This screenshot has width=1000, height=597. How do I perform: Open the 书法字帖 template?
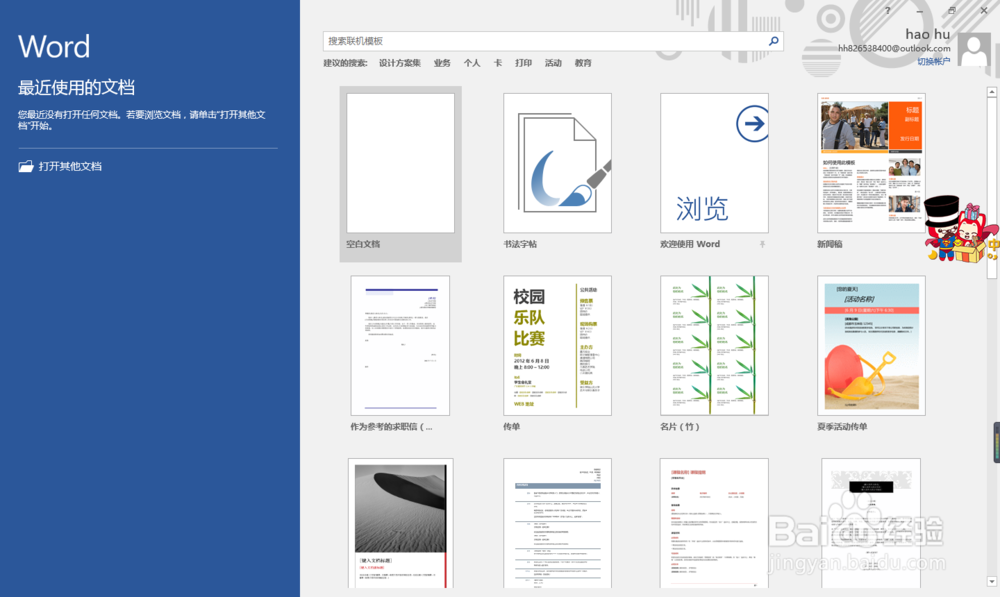[x=556, y=163]
